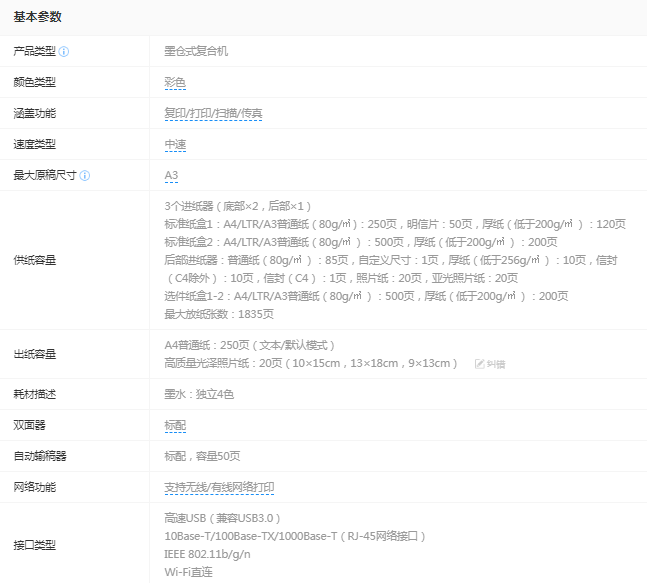Click the 标配 link in 双面器 row
Screen dimensions: 647x583
[175, 425]
